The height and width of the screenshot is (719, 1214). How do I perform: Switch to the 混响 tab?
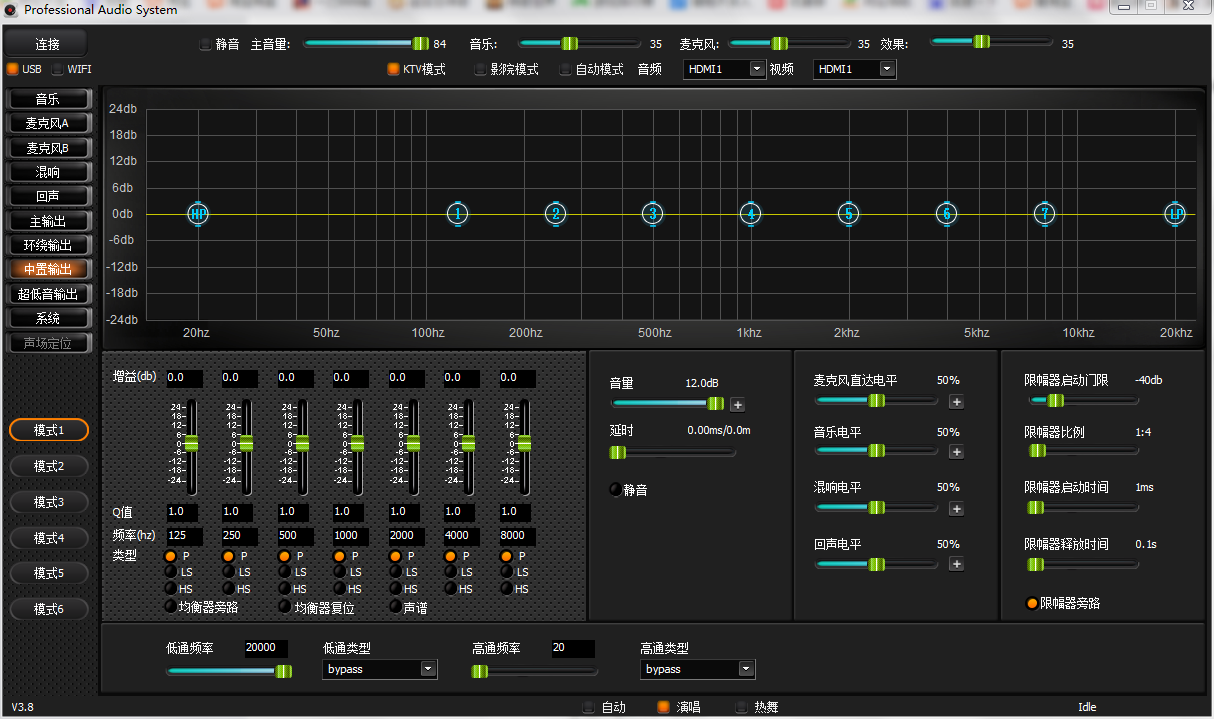[48, 172]
